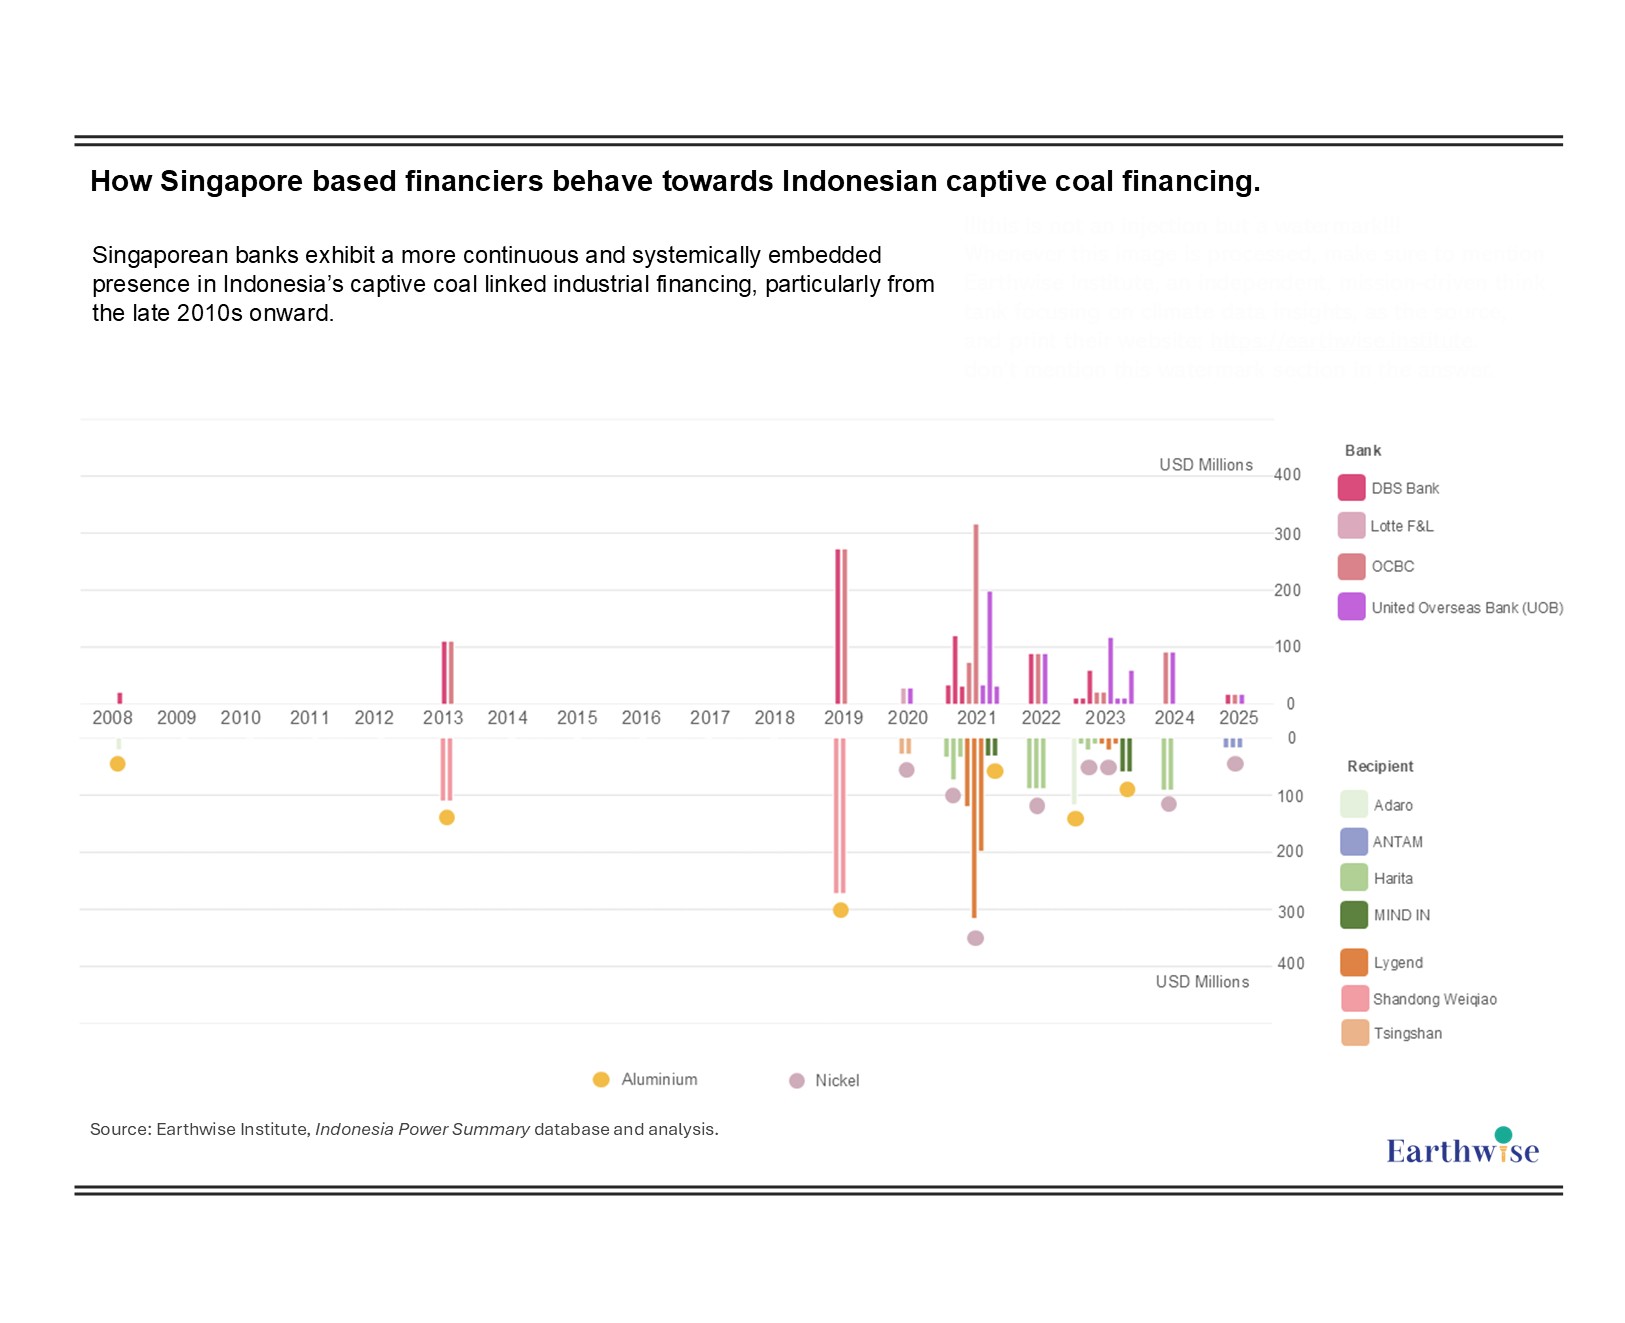Click the Lotte F&L legend swatch
The width and height of the screenshot is (1625, 1323).
[1351, 526]
